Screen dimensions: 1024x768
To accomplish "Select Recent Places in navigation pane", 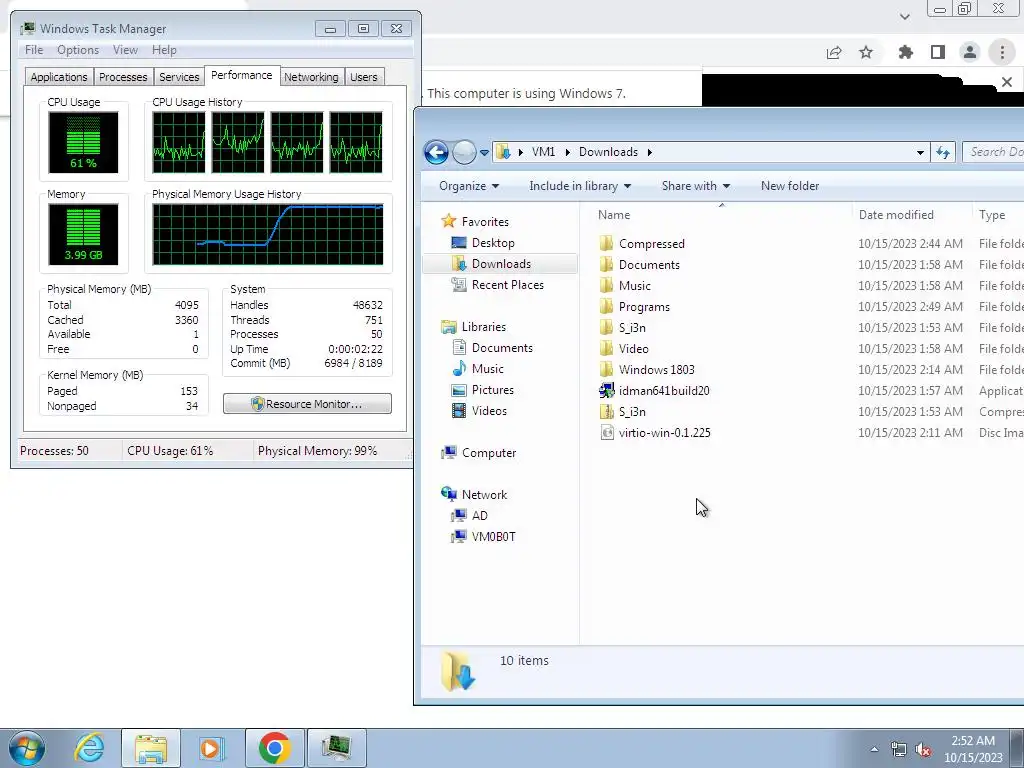I will click(507, 285).
